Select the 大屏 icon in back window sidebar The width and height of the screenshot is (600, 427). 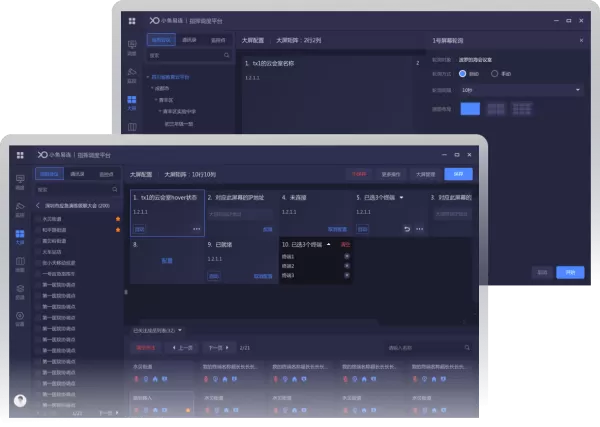[x=132, y=103]
